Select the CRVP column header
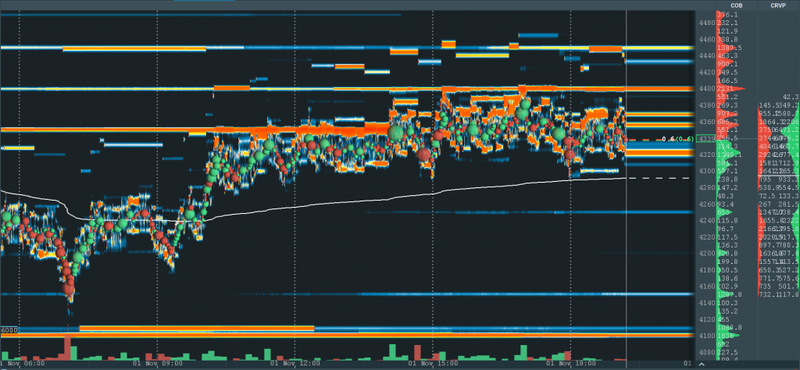This screenshot has height=370, width=800. coord(778,6)
